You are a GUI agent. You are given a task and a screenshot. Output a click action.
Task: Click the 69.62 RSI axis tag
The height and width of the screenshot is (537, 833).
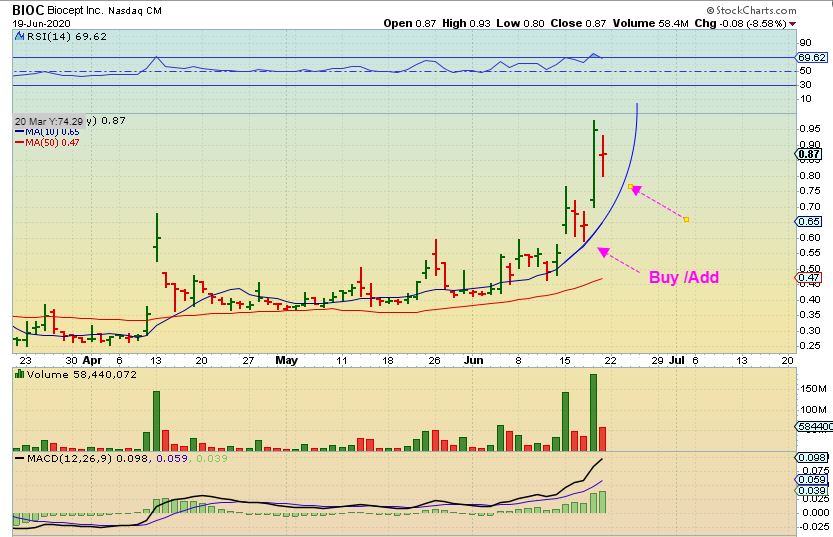pyautogui.click(x=812, y=57)
